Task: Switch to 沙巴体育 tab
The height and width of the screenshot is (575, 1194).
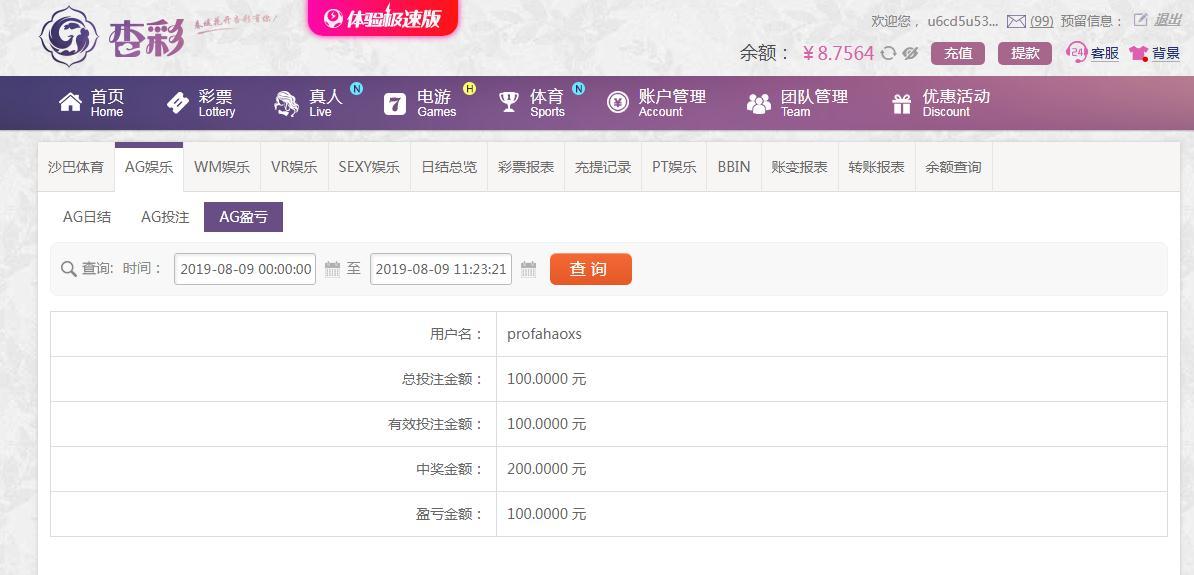Action: click(76, 167)
